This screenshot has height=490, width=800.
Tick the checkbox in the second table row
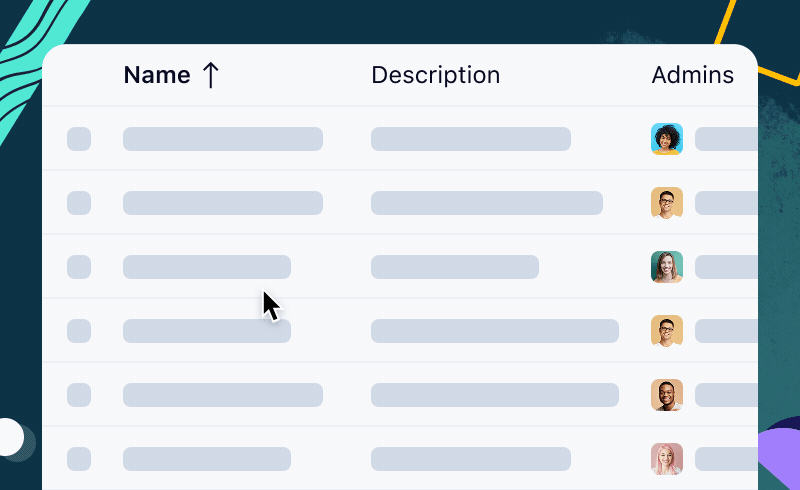pos(79,203)
